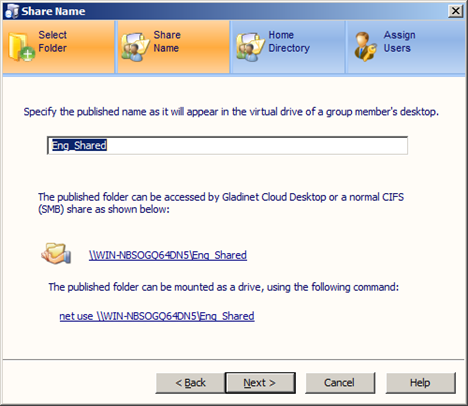
Task: Go to the Select Folder step label
Action: click(x=52, y=41)
